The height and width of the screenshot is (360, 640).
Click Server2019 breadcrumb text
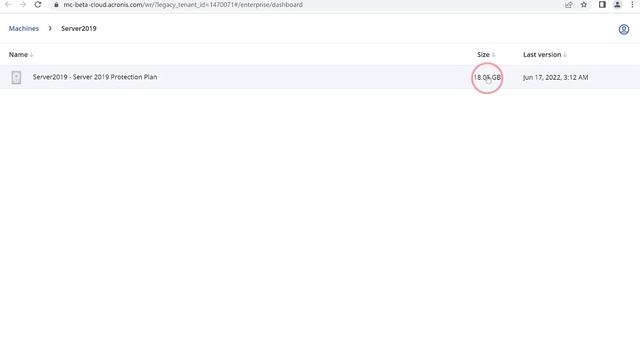point(79,29)
